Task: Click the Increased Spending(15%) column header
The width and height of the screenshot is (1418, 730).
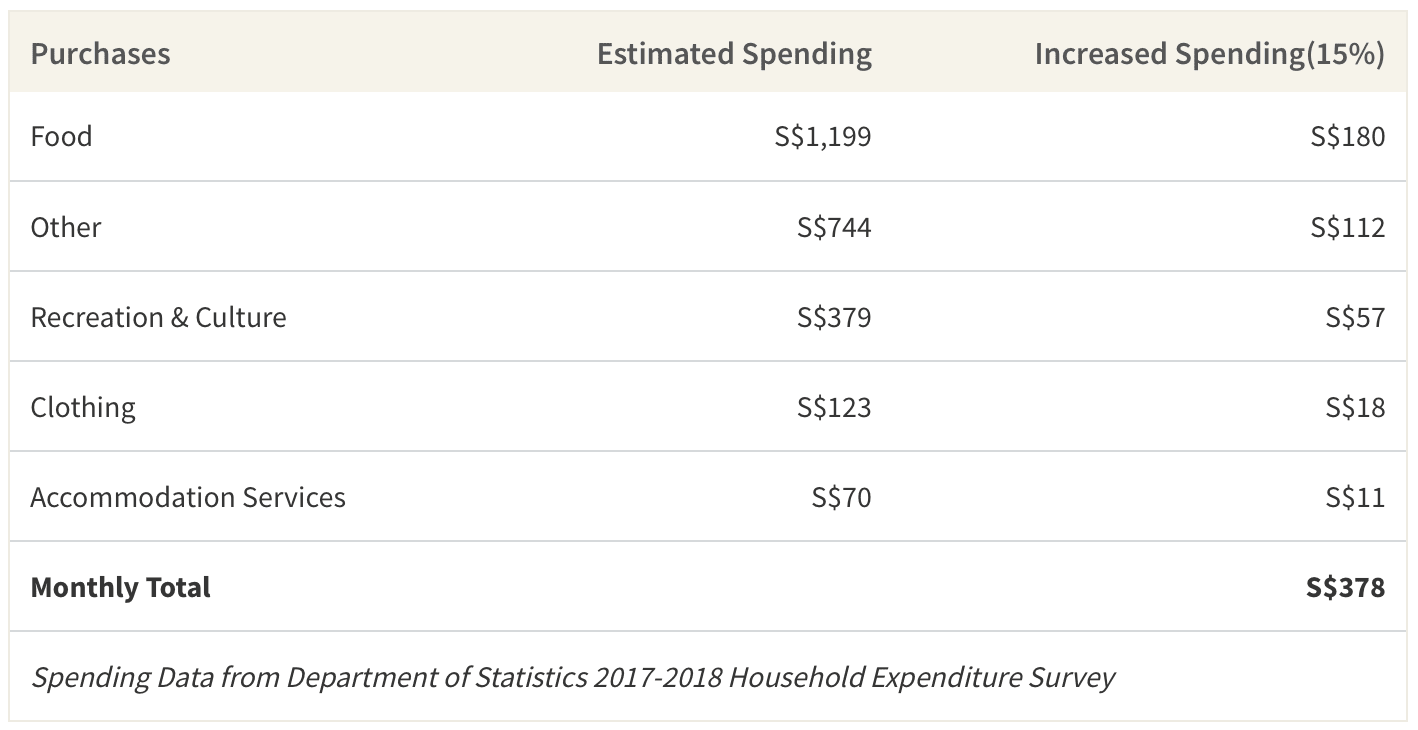Action: pyautogui.click(x=1210, y=54)
